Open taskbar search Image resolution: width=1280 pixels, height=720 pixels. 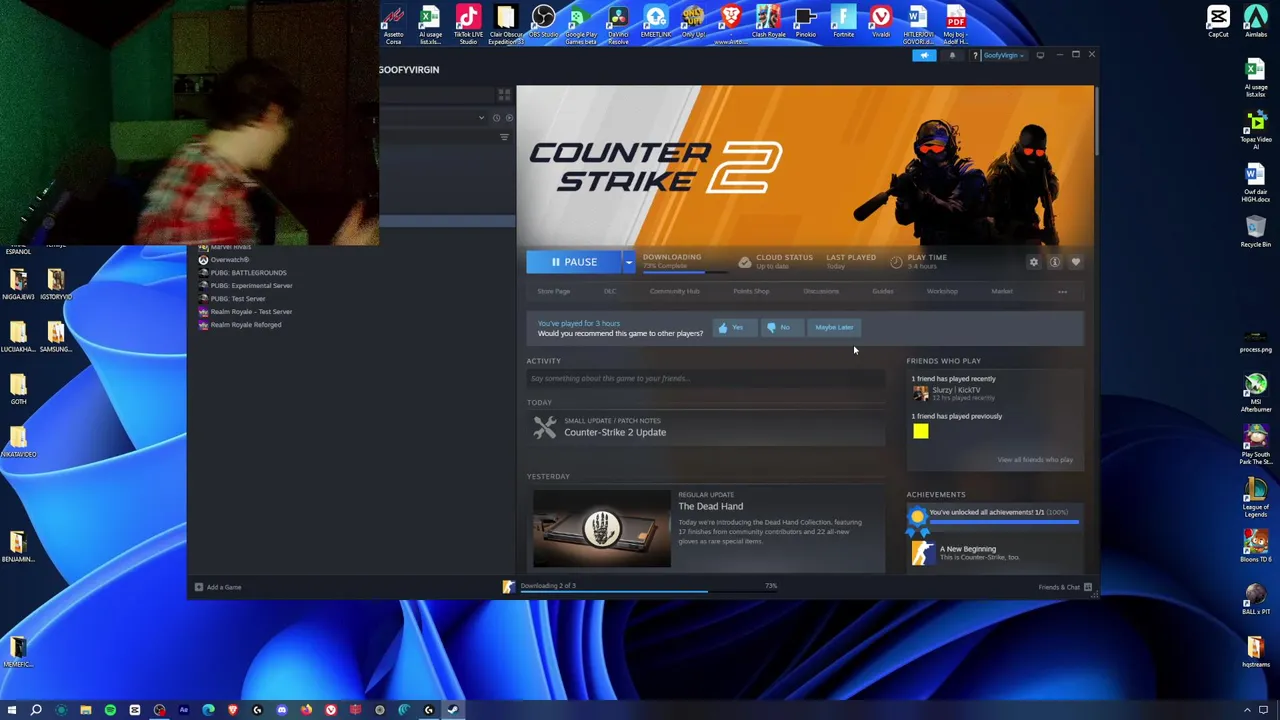tap(36, 710)
